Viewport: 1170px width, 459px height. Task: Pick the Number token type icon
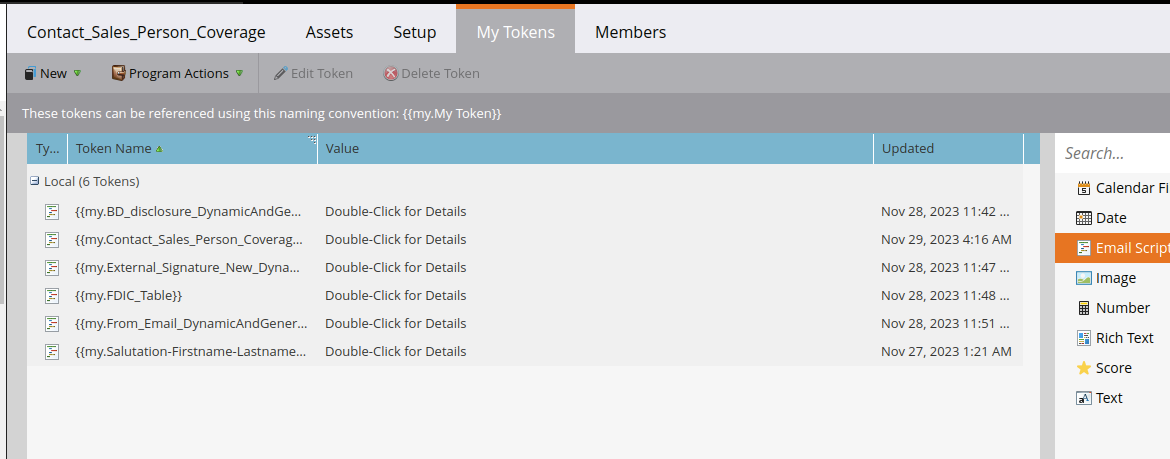[x=1083, y=307]
